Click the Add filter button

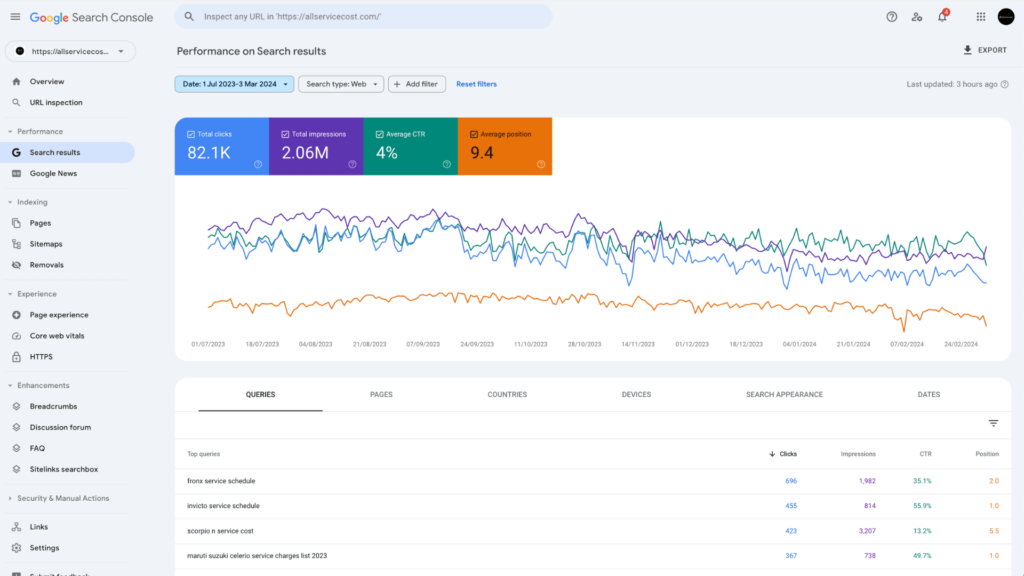(417, 84)
